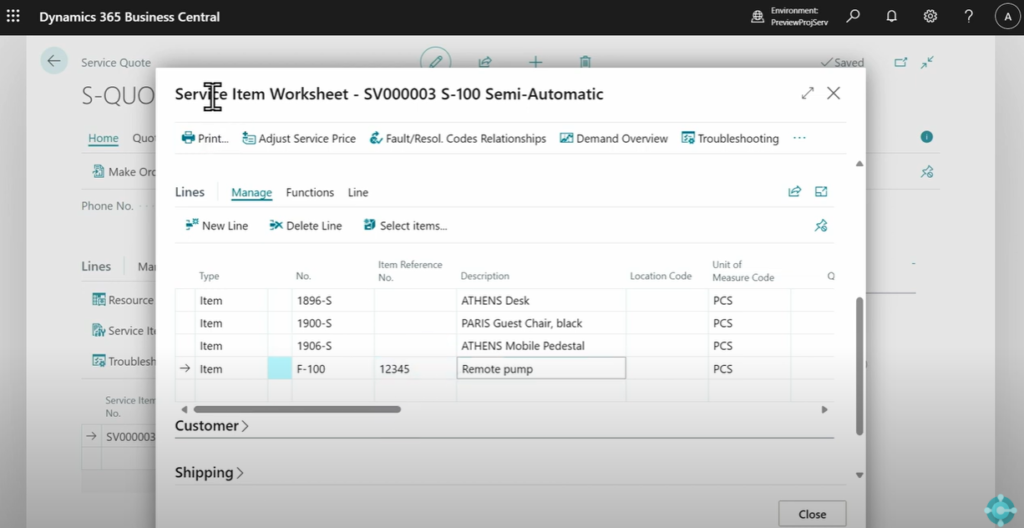This screenshot has width=1024, height=528.
Task: Select the Line tab in Lines
Action: click(358, 192)
